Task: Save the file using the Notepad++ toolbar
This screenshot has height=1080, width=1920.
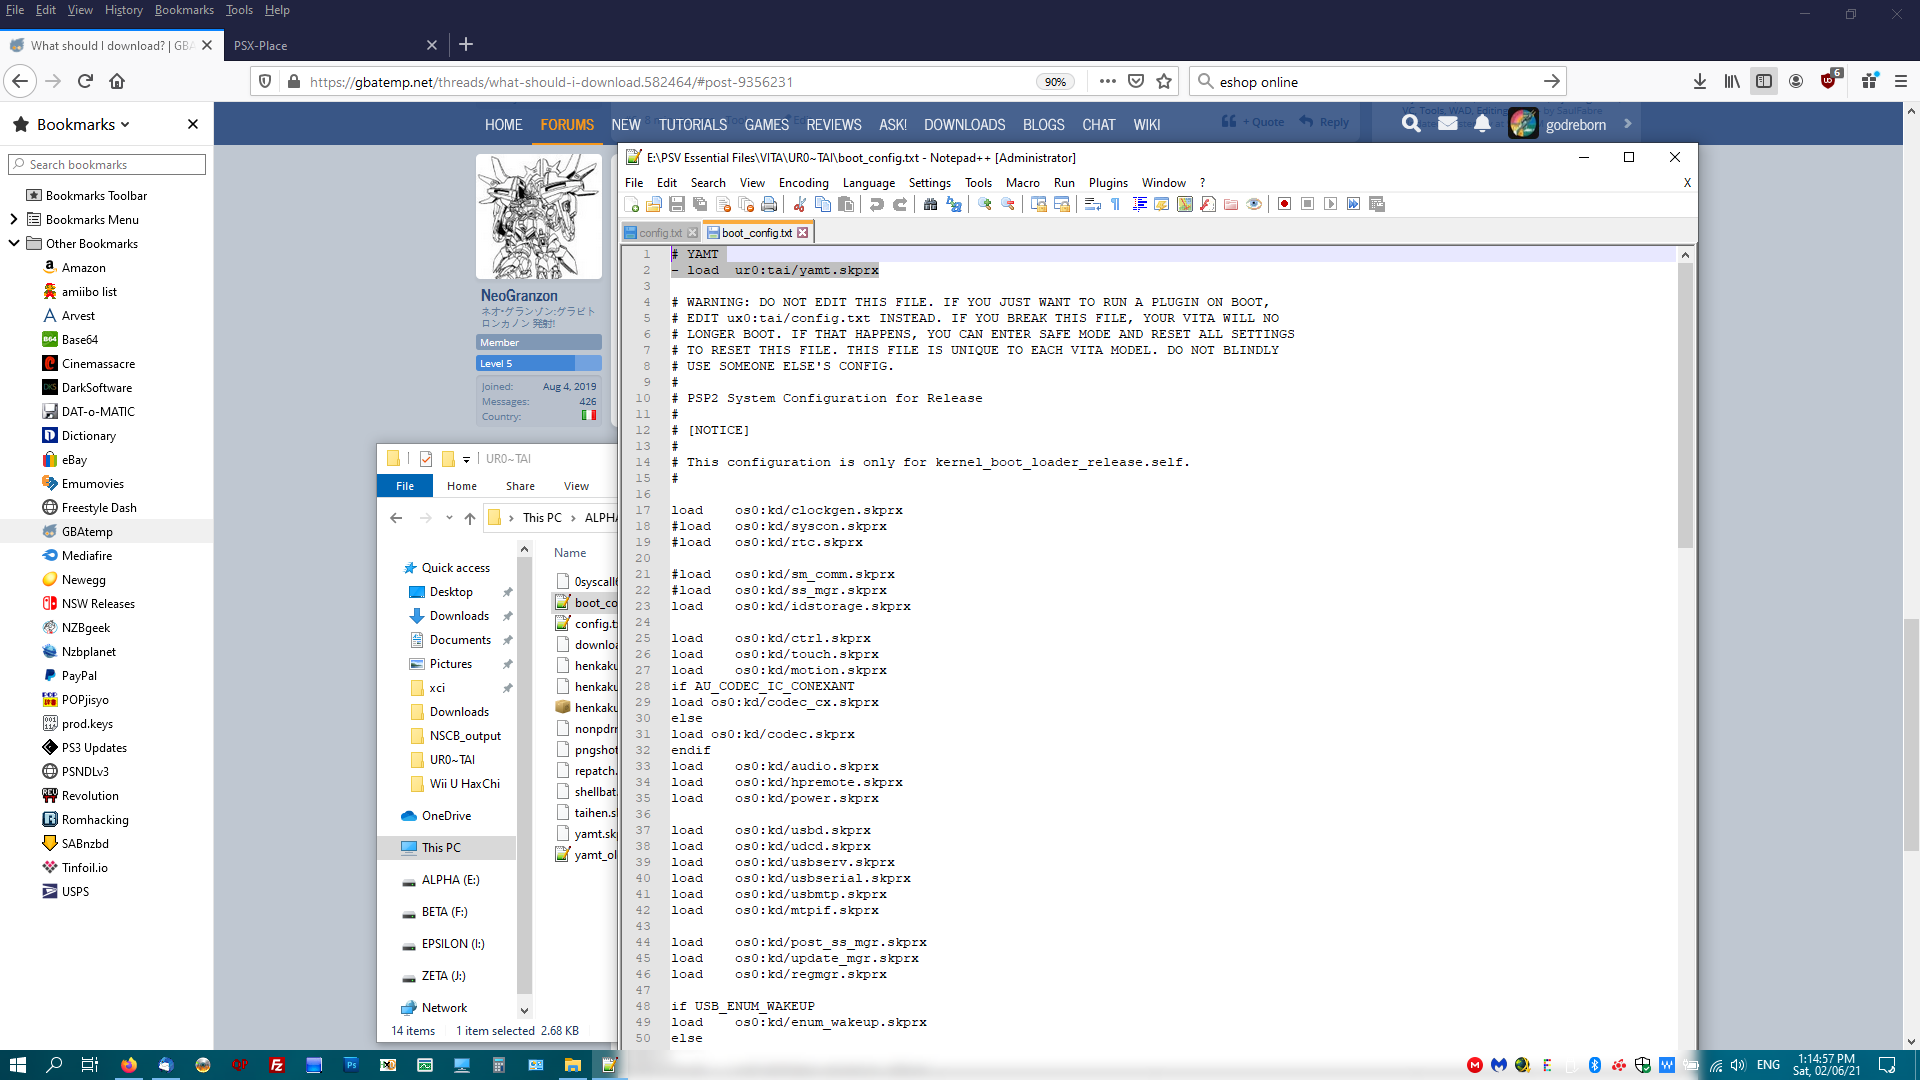Action: (677, 204)
